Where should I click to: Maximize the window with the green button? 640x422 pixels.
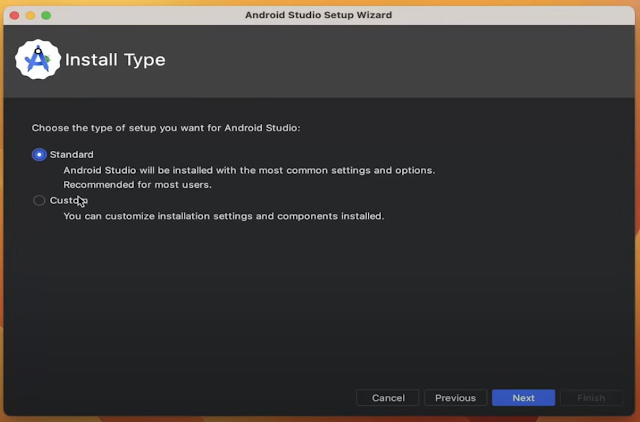point(46,15)
